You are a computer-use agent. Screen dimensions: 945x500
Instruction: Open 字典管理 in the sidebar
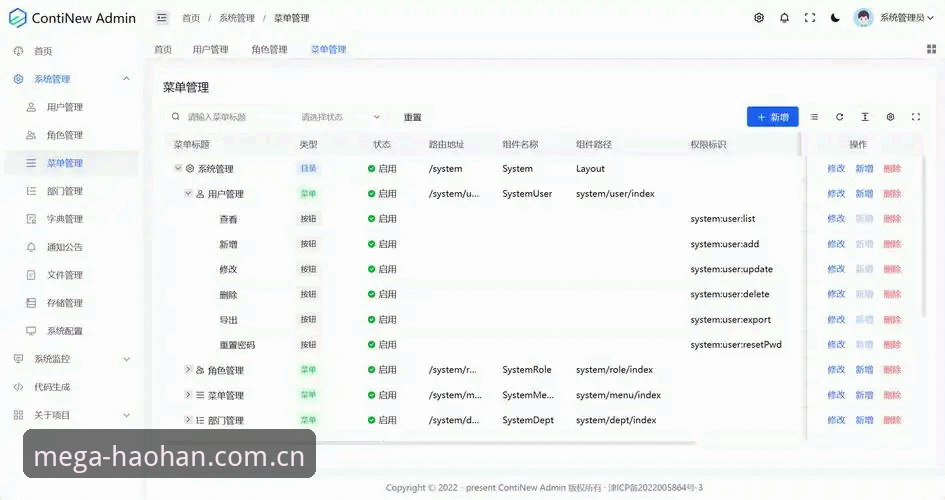[x=64, y=219]
